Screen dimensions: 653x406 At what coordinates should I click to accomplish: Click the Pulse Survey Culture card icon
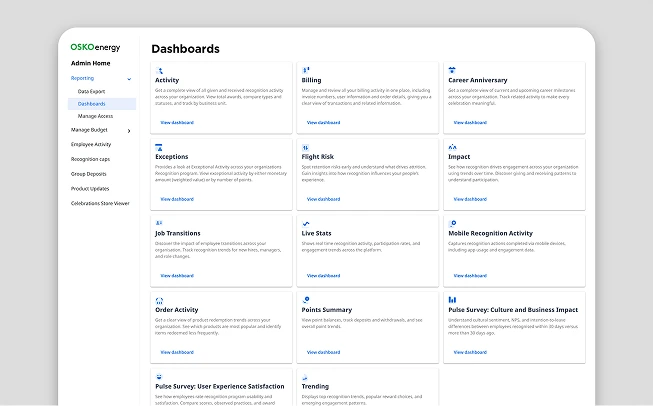point(452,300)
